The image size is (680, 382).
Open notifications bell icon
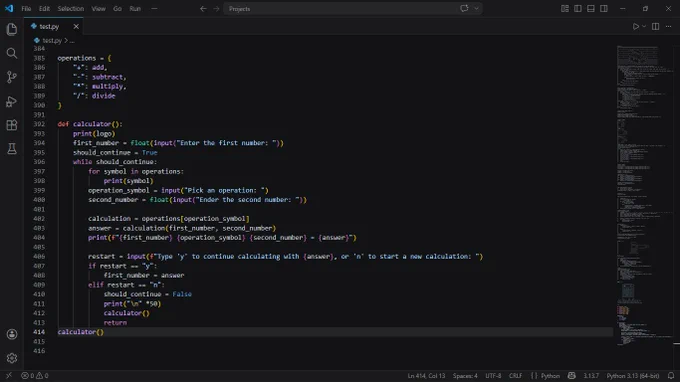point(671,376)
